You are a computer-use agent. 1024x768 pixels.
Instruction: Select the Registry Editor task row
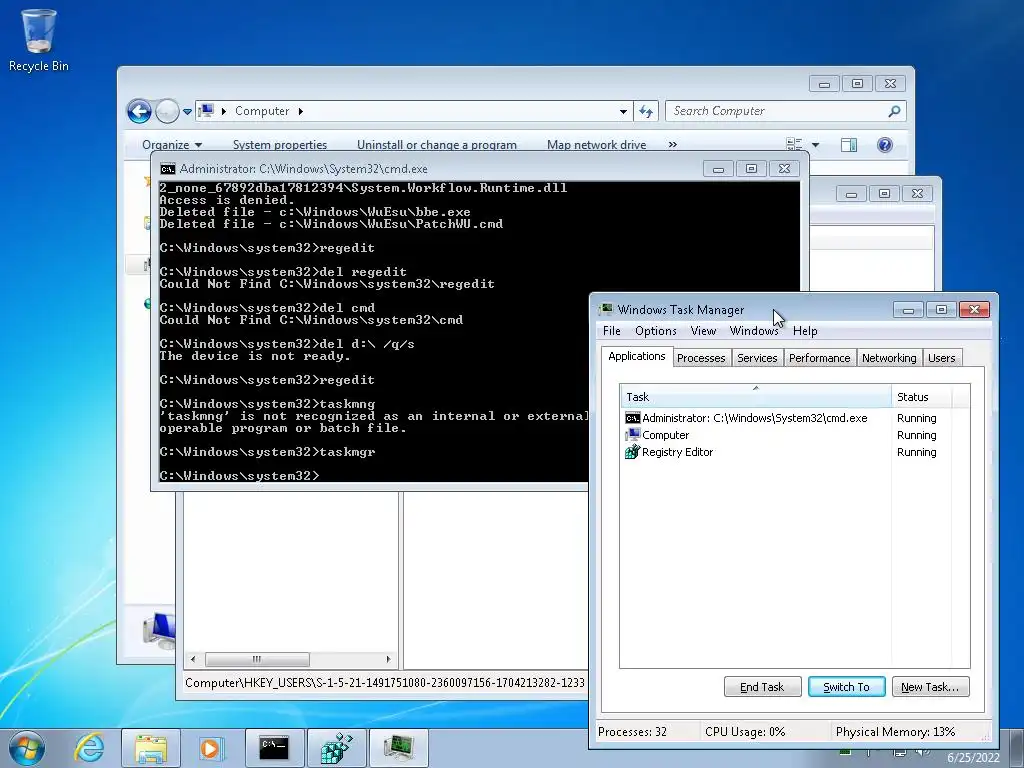coord(795,452)
